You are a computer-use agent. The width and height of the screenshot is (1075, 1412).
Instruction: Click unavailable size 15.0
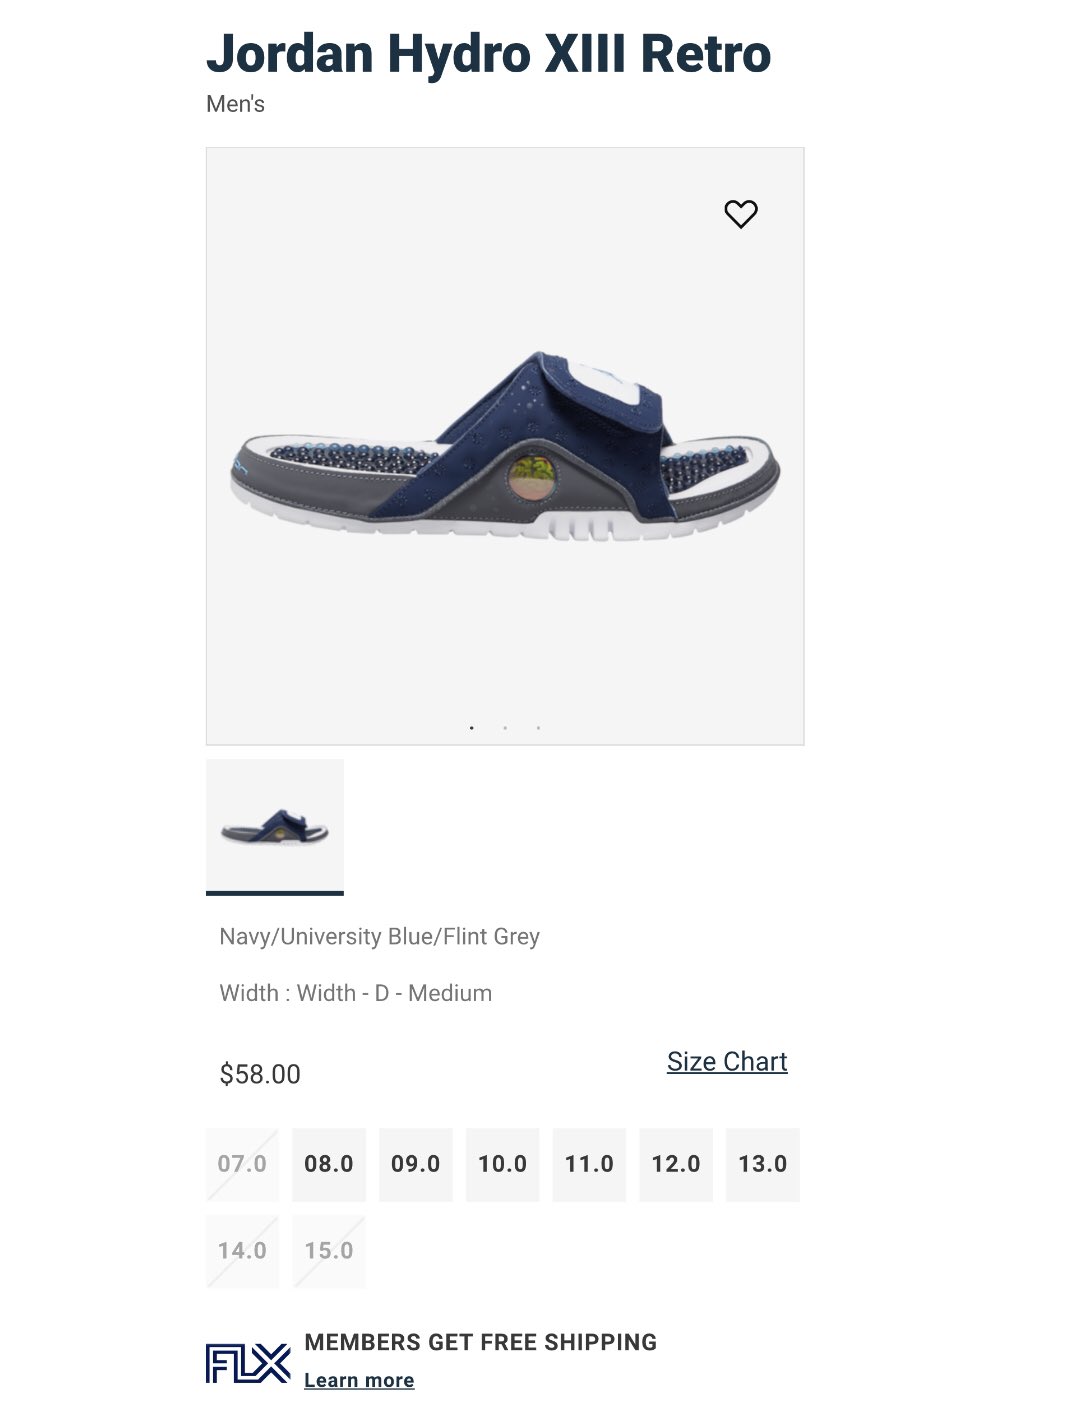pos(329,1251)
